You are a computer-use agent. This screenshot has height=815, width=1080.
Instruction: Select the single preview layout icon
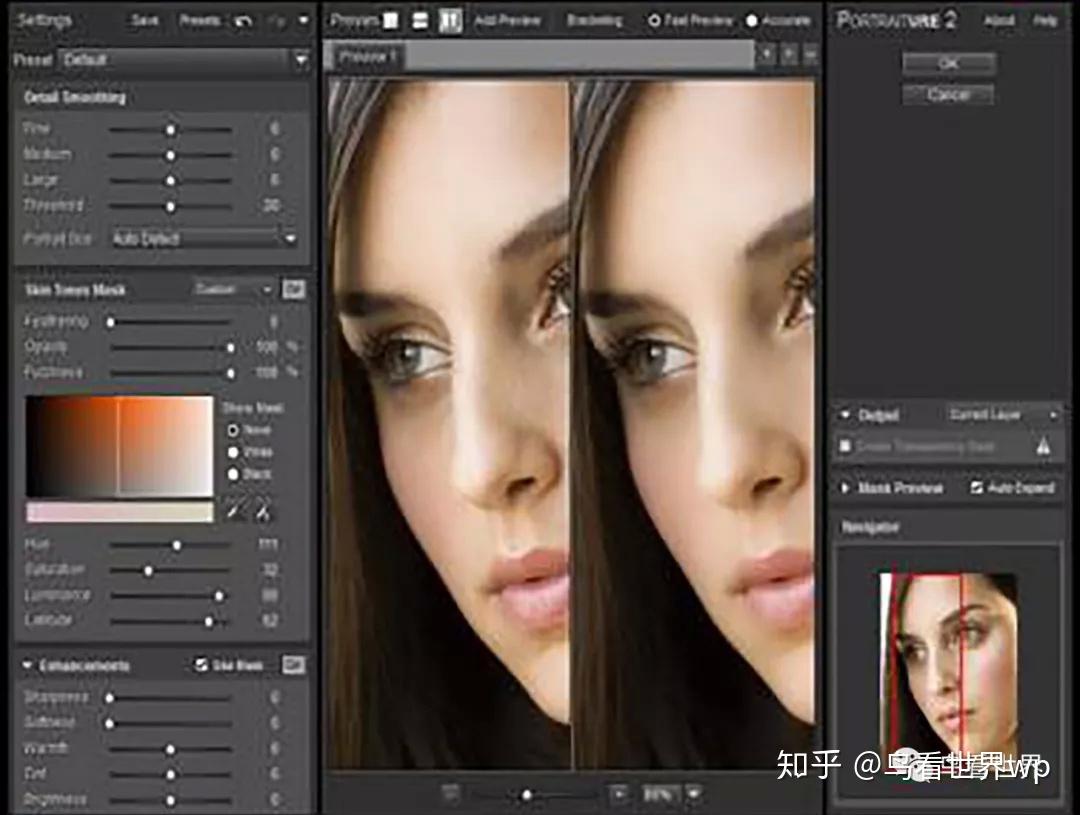point(391,19)
